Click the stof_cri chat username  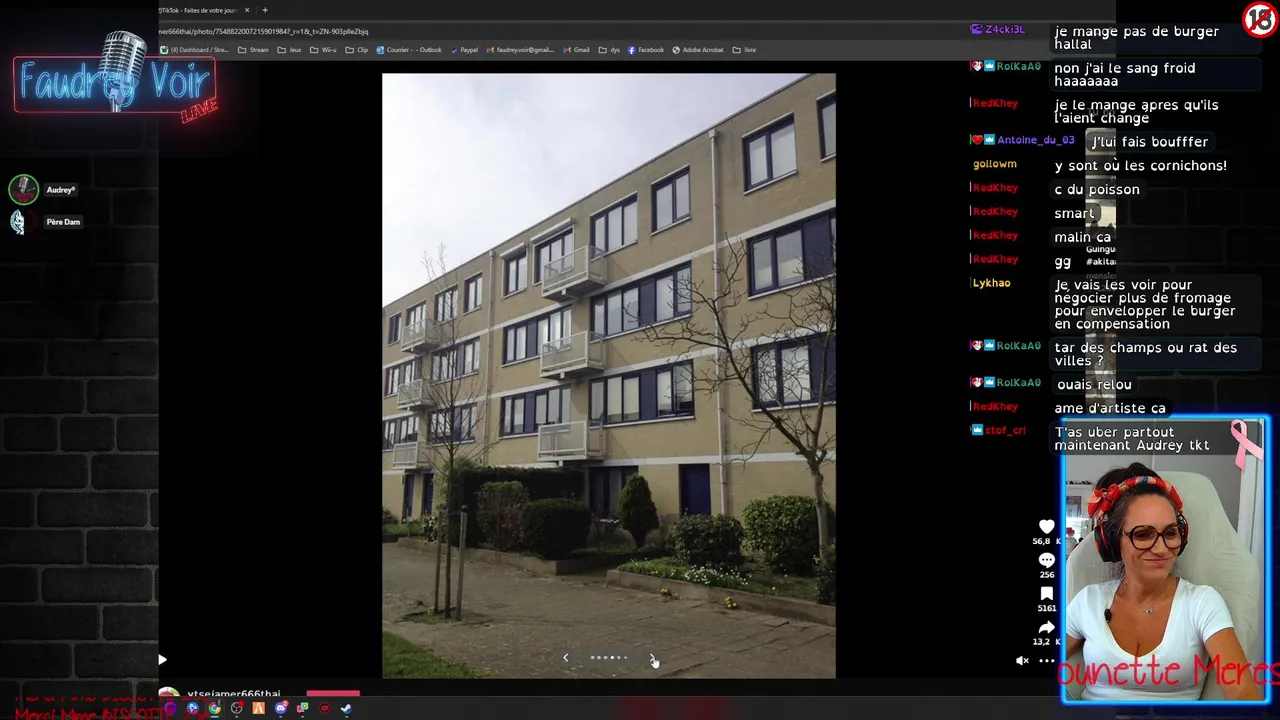click(1005, 430)
